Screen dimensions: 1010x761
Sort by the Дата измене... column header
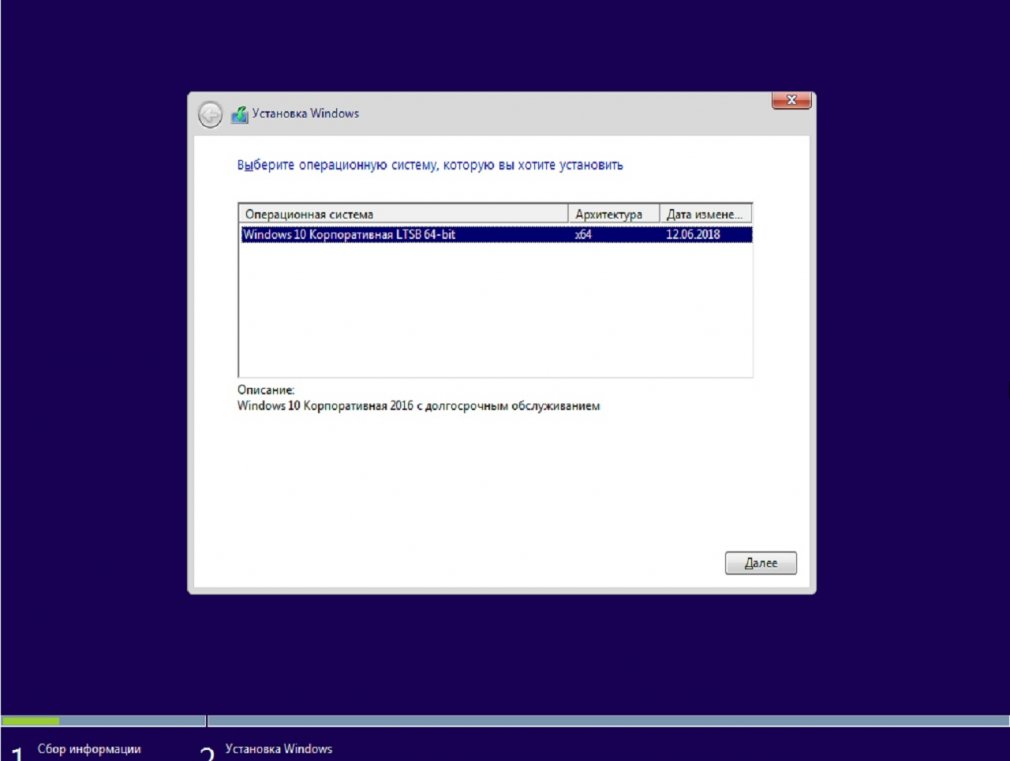point(706,214)
